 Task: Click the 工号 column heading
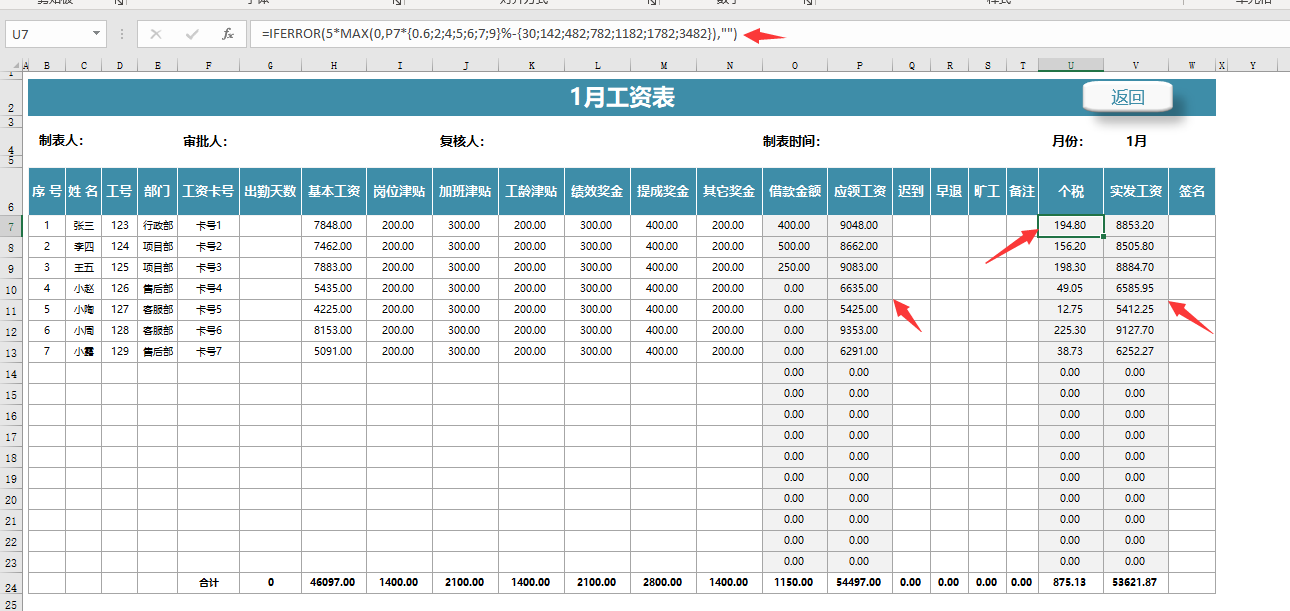tap(120, 191)
